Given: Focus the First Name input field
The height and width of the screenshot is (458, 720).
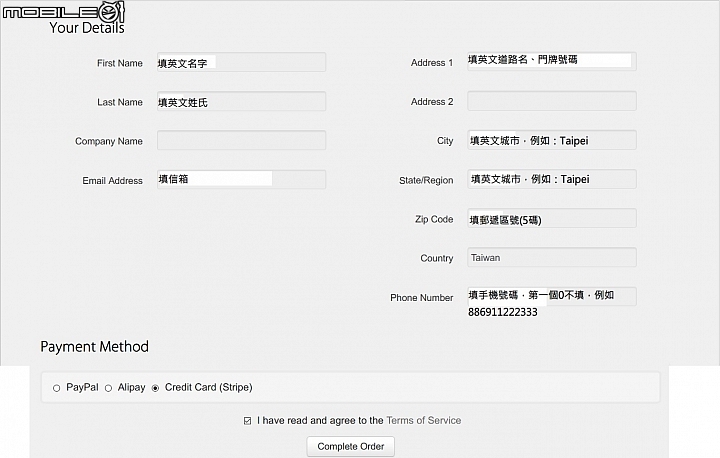Looking at the screenshot, I should 242,62.
